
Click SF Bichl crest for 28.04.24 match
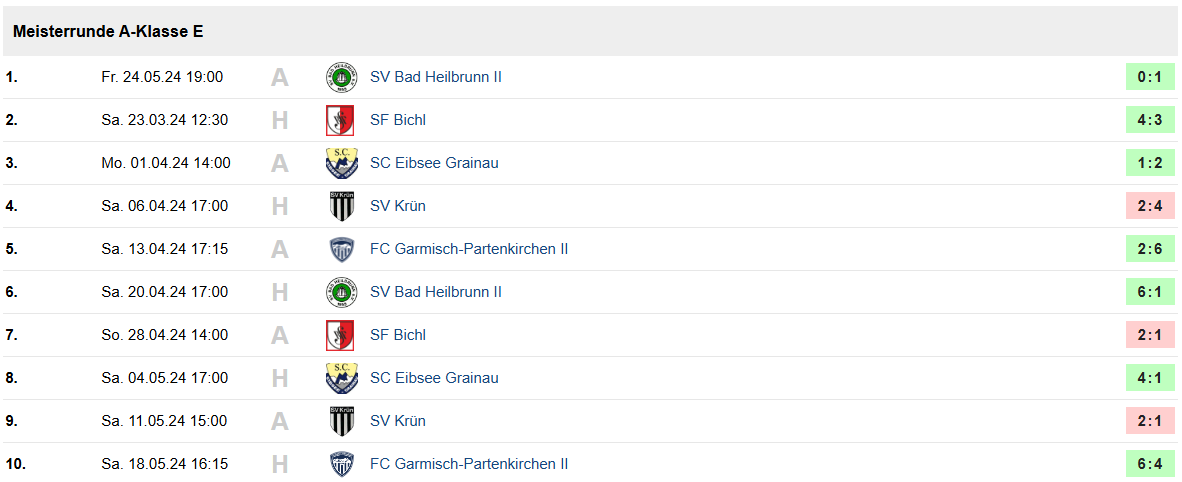(x=341, y=335)
